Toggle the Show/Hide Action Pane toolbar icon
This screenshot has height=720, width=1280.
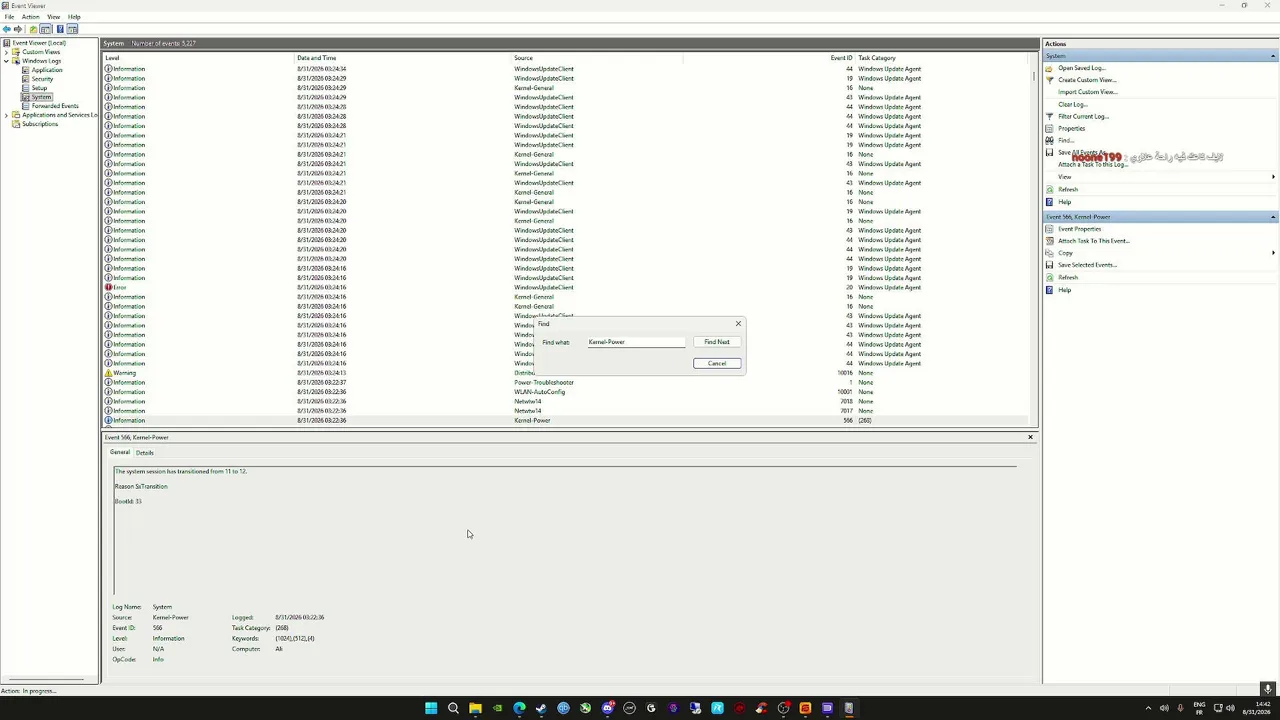[73, 29]
